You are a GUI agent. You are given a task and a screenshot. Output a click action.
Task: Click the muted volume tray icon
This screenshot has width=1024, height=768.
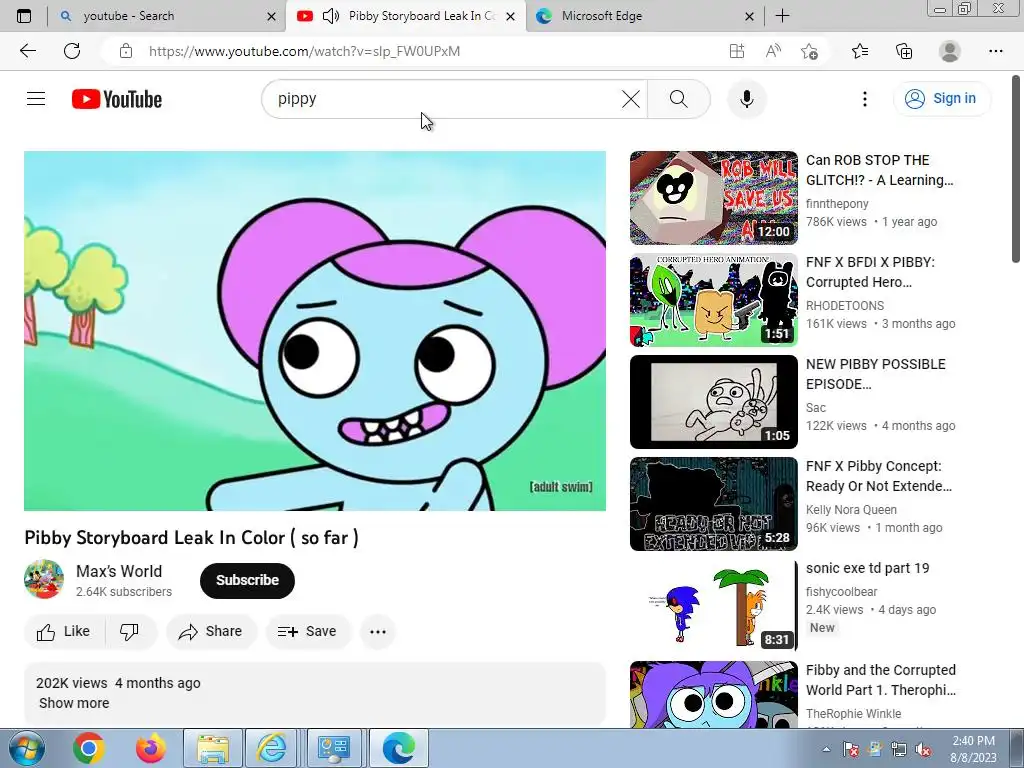tap(924, 749)
